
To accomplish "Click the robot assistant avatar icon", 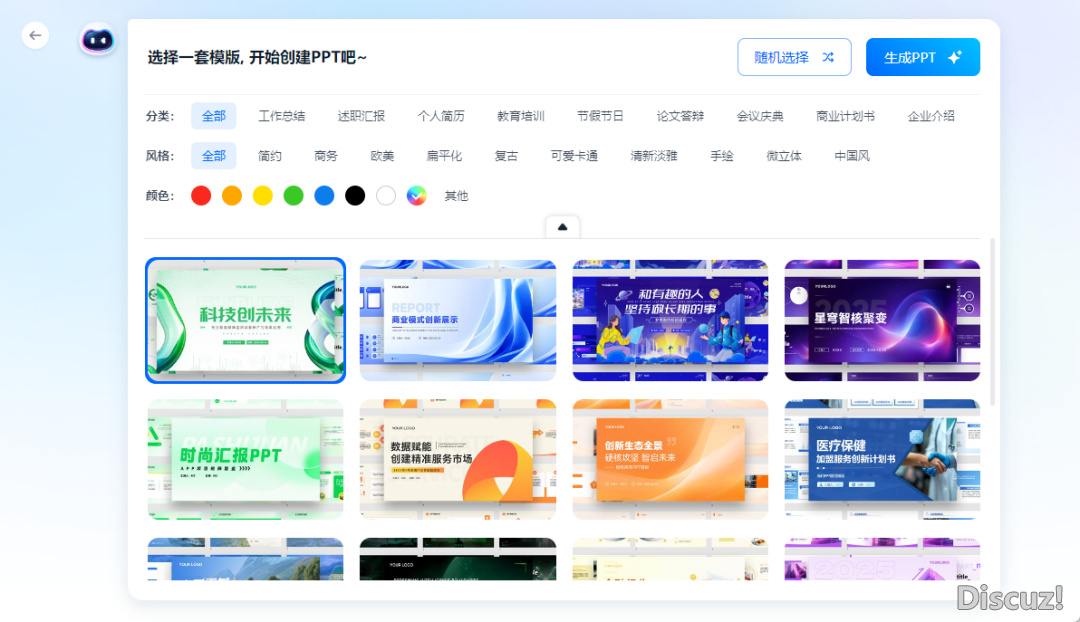I will (x=97, y=40).
